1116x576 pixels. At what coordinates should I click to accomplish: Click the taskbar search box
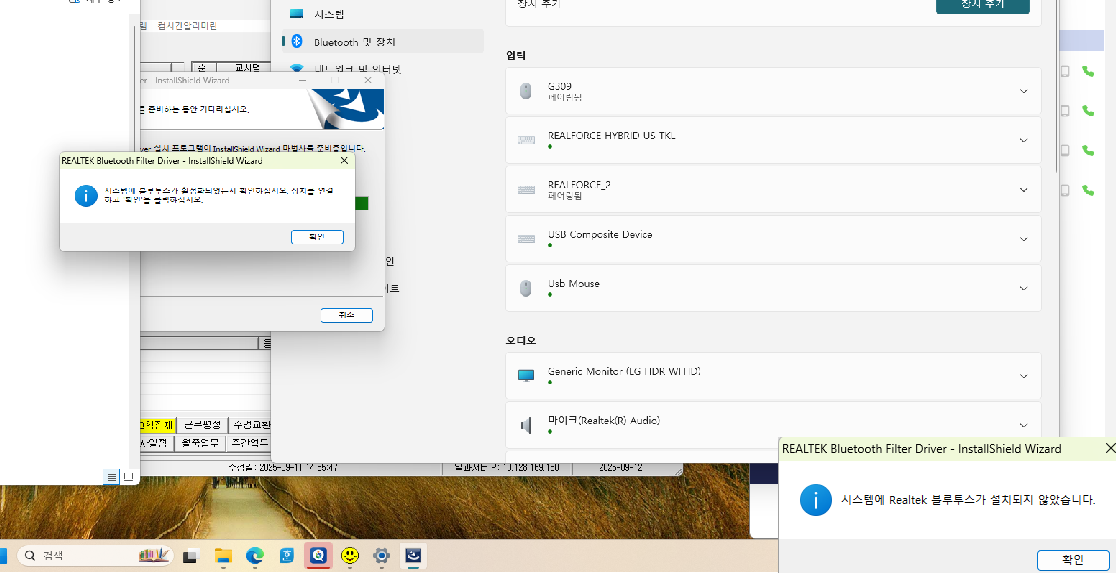click(x=94, y=555)
